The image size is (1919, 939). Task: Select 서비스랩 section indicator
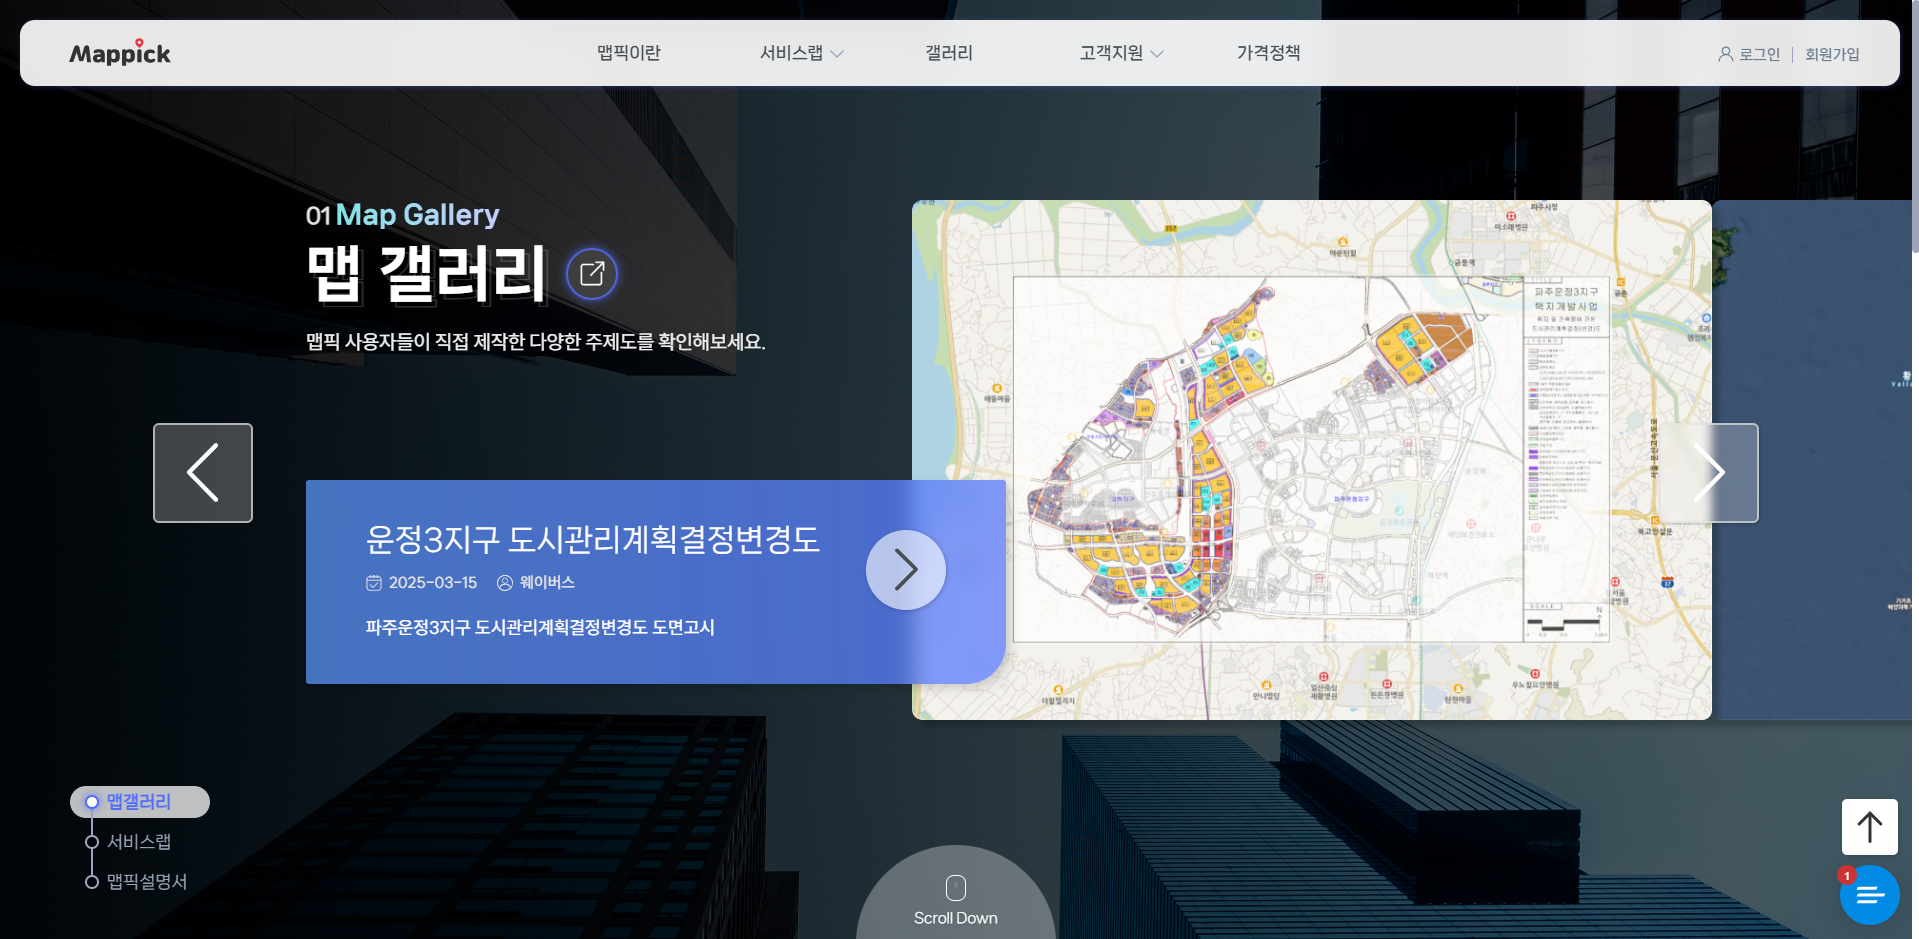[139, 842]
